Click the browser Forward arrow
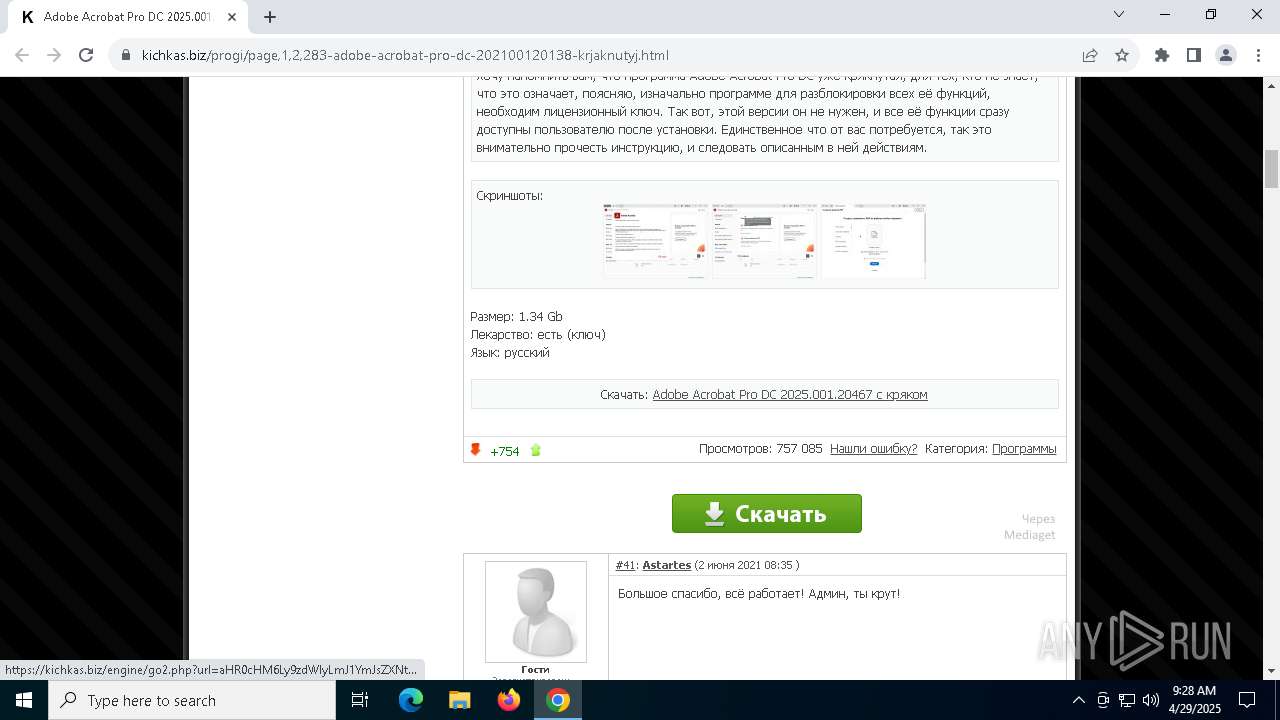The image size is (1280, 720). coord(54,55)
